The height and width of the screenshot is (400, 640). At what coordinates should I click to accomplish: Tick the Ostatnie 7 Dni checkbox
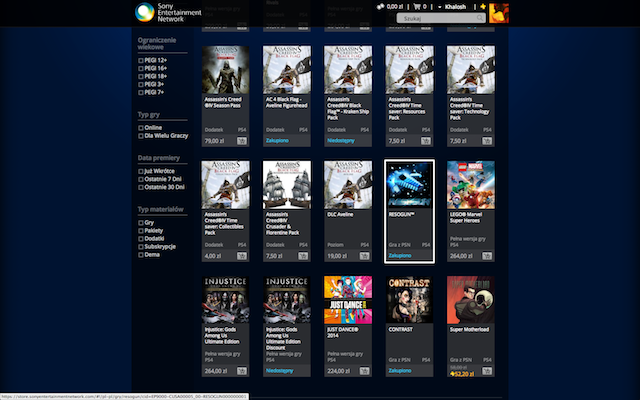141,179
